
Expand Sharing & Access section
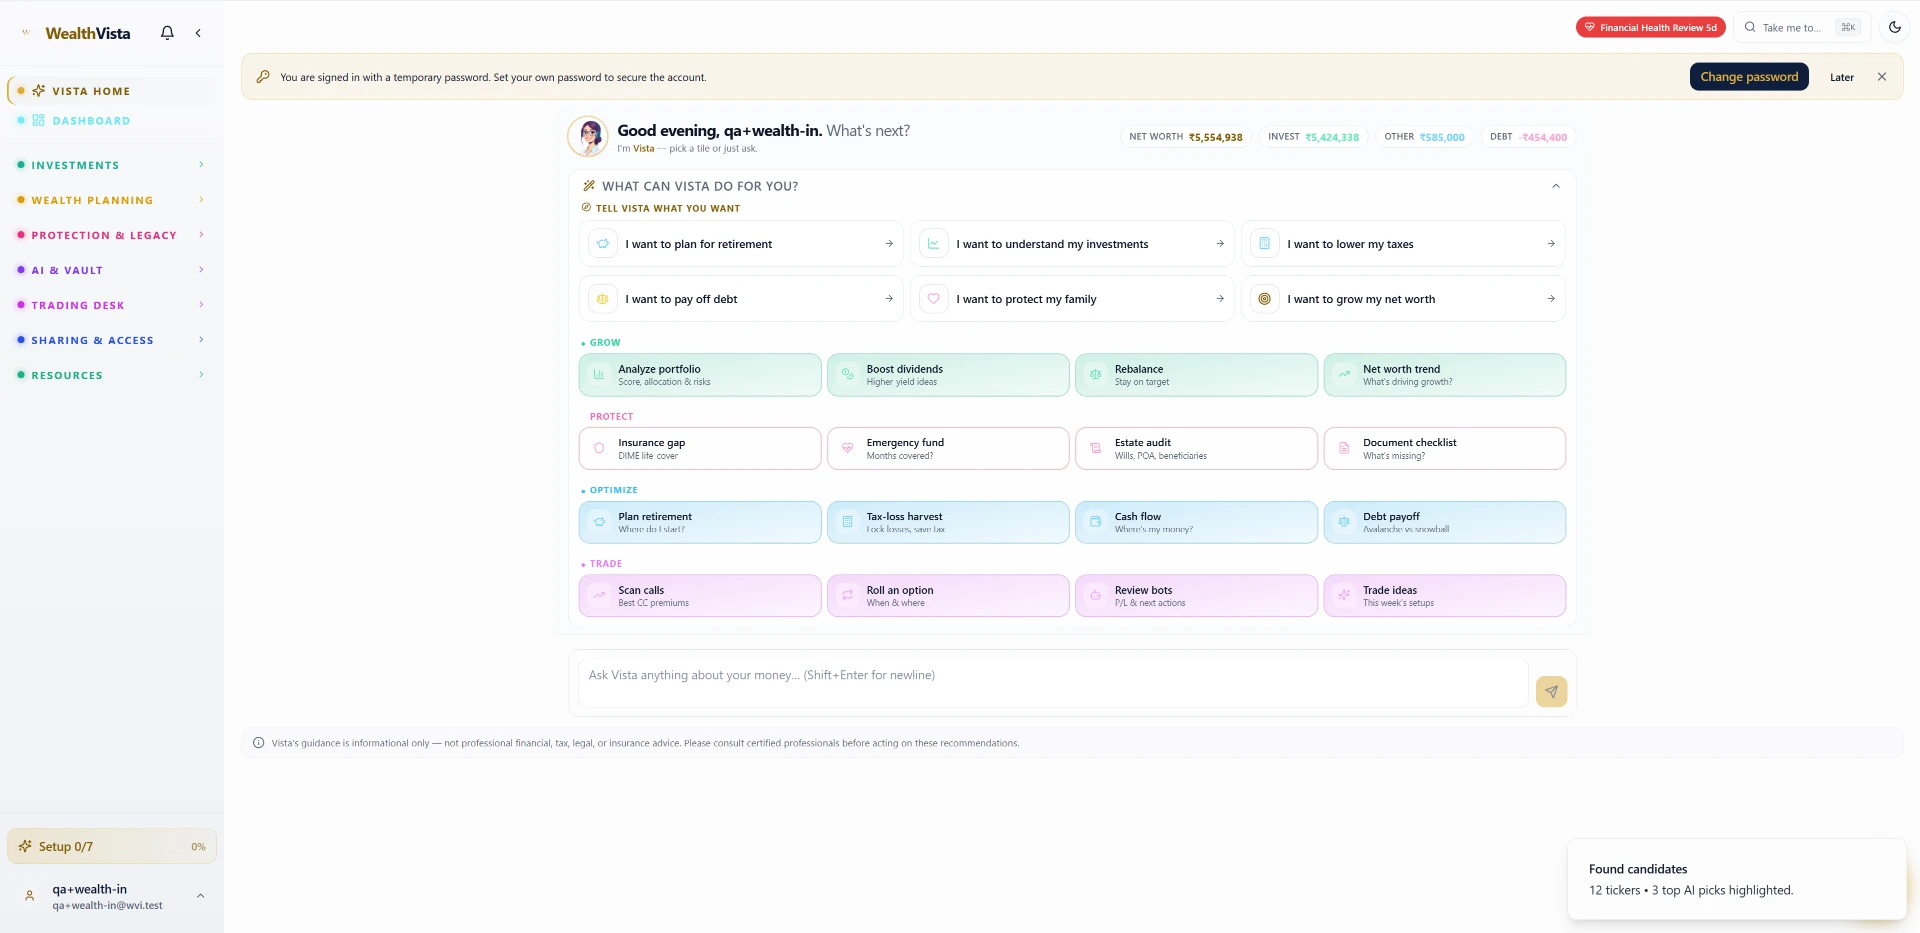point(110,340)
